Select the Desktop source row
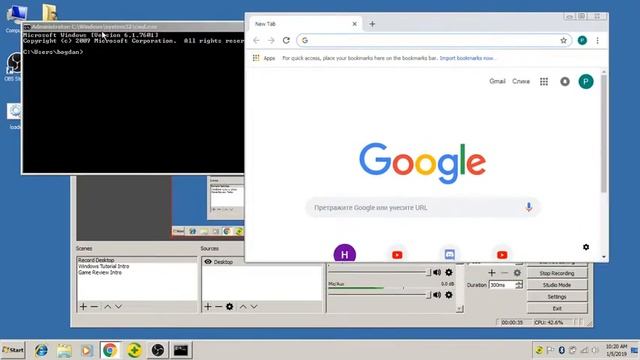Viewport: 640px width, 360px height. pyautogui.click(x=262, y=262)
